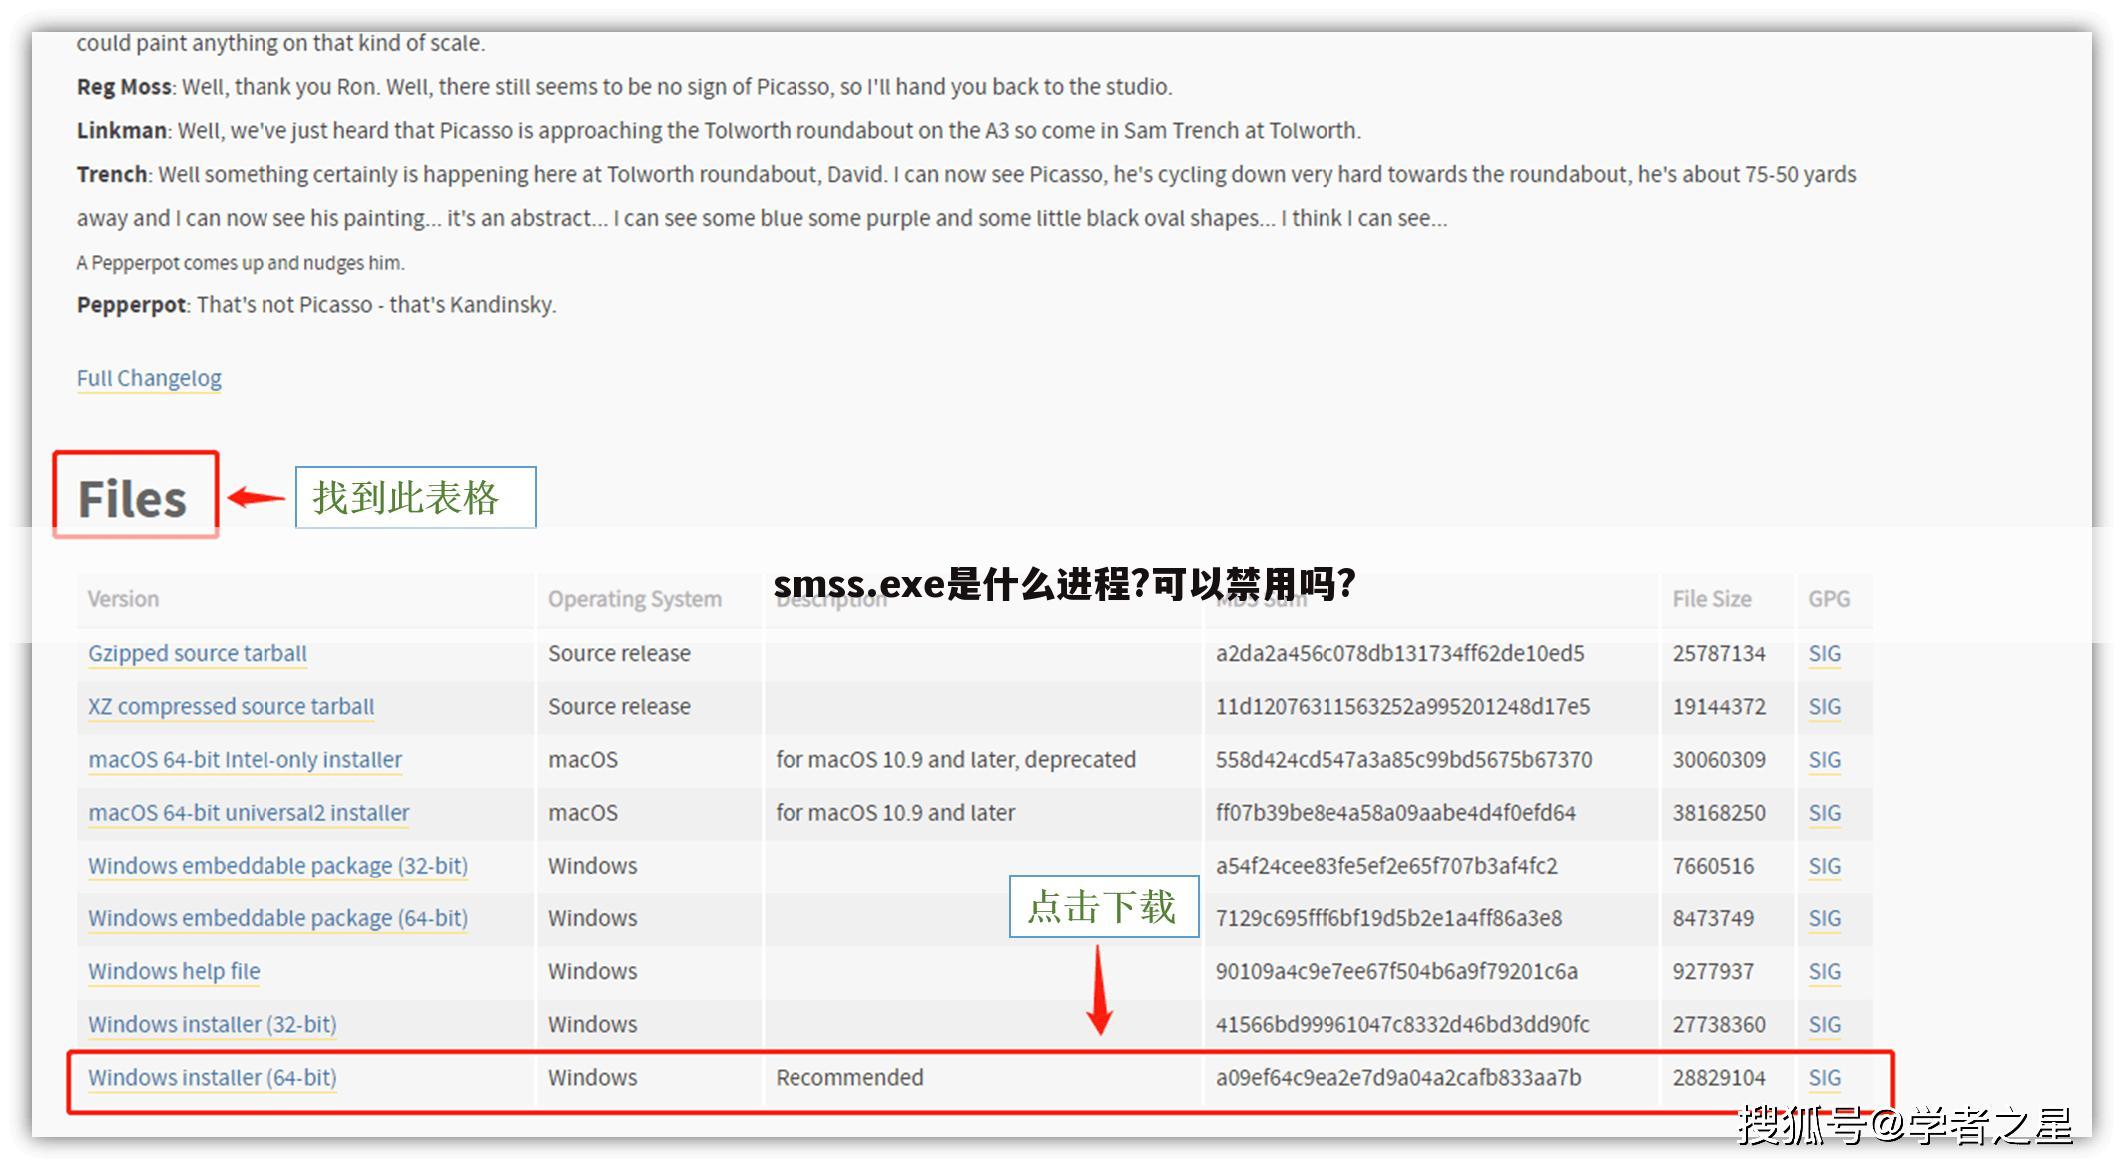
Task: Open the SIG link for XZ compressed source tarball
Action: click(x=1823, y=707)
